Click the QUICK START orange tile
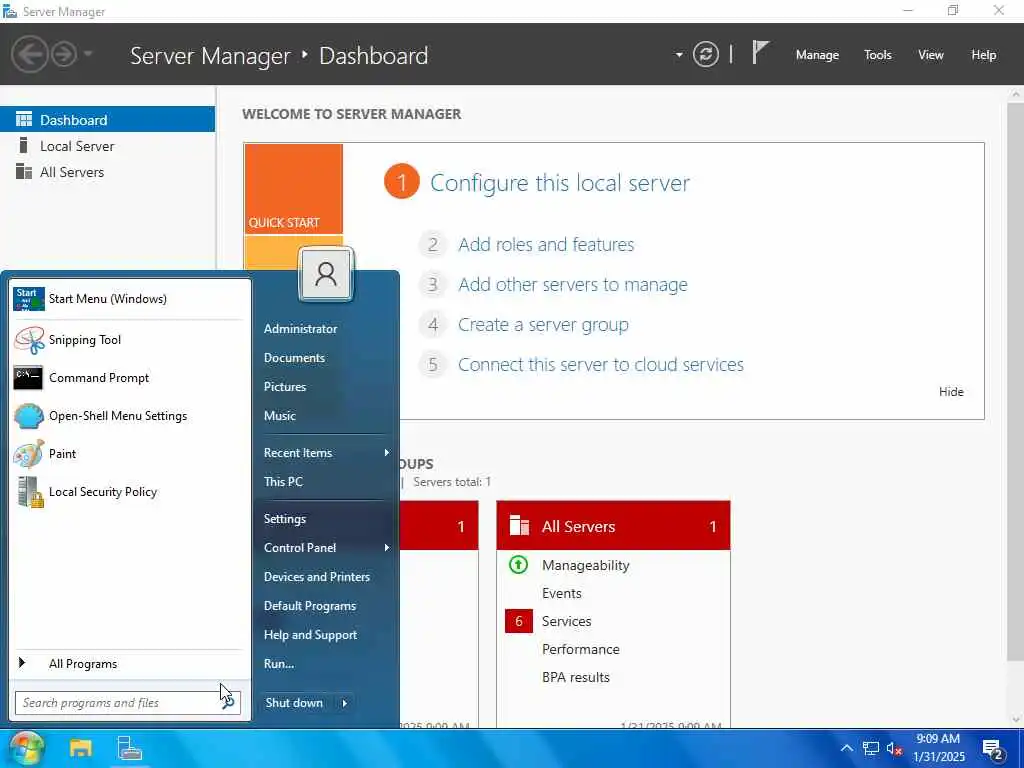Screen dimensions: 1024x768 (293, 189)
